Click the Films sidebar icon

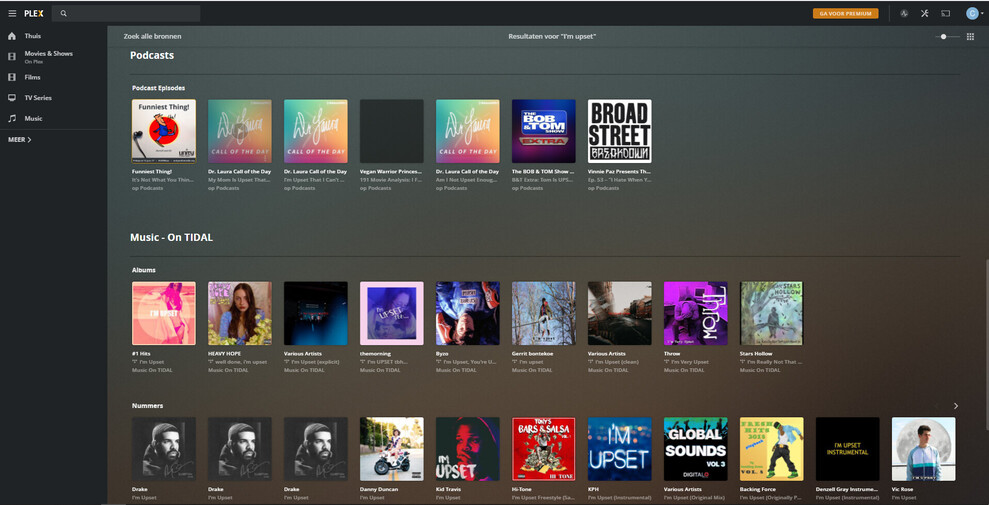point(11,77)
